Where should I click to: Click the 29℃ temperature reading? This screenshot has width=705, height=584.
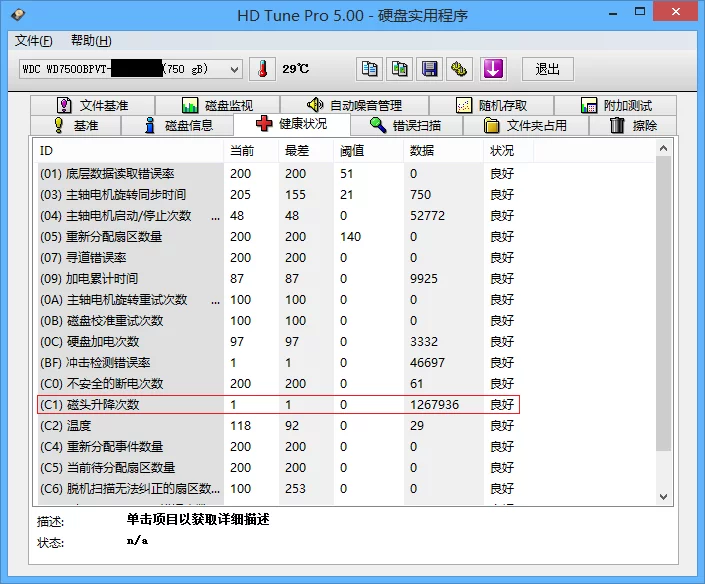(x=295, y=69)
